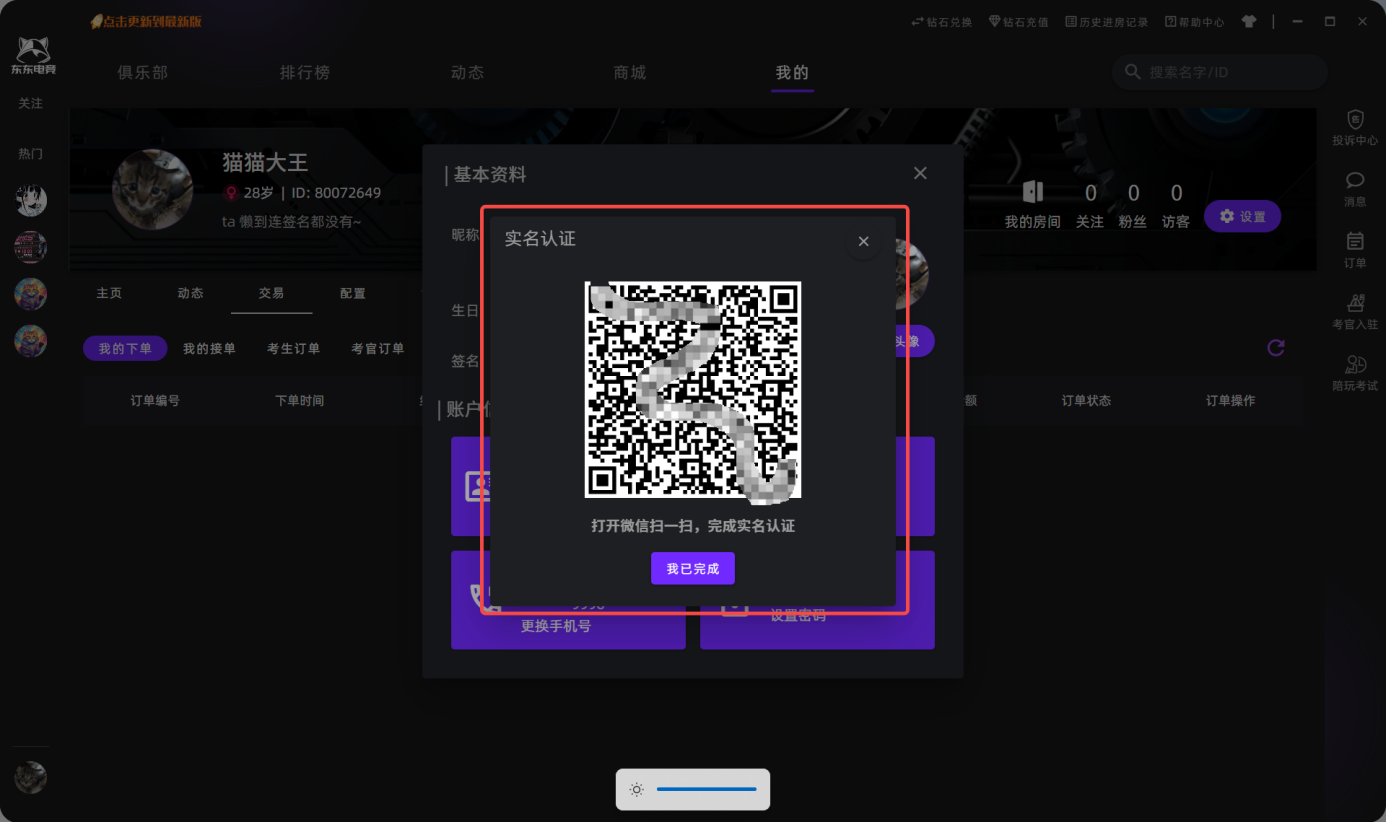1386x822 pixels.
Task: Select the 我的 tab
Action: [792, 72]
